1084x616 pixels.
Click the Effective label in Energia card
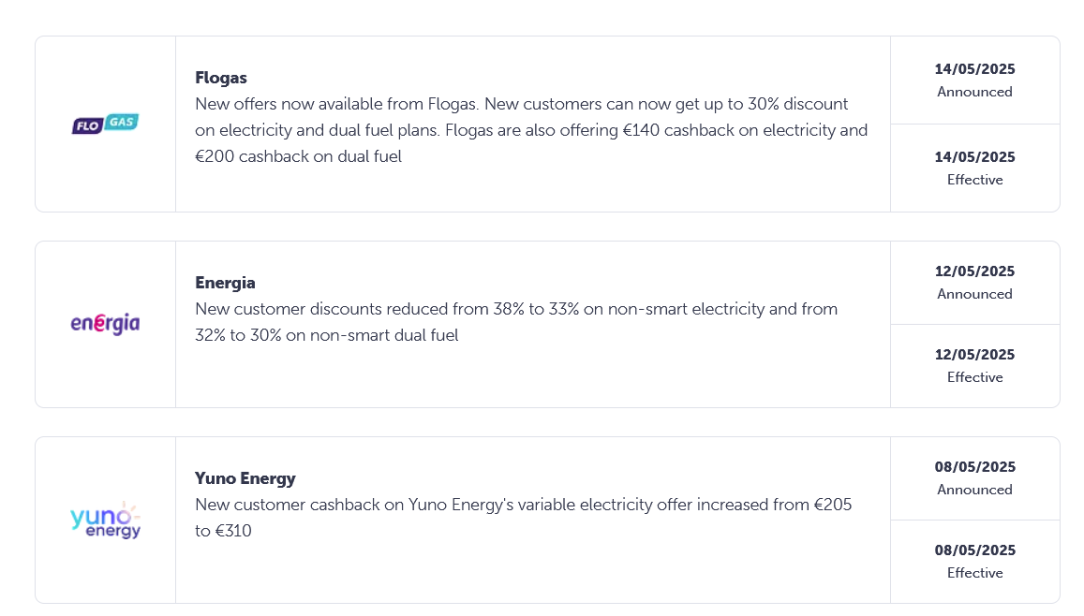(x=975, y=377)
